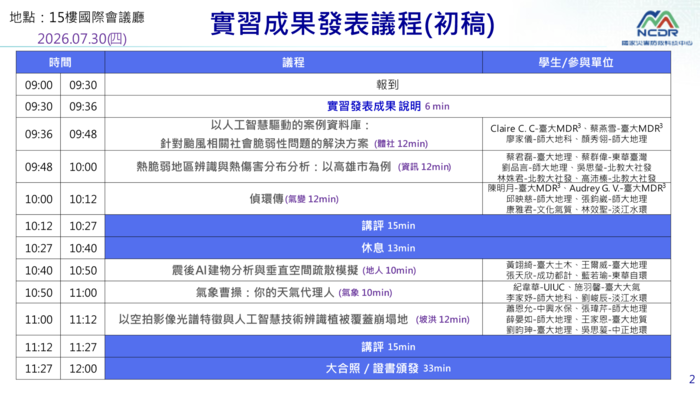Click the 休息 13min bar

(388, 248)
